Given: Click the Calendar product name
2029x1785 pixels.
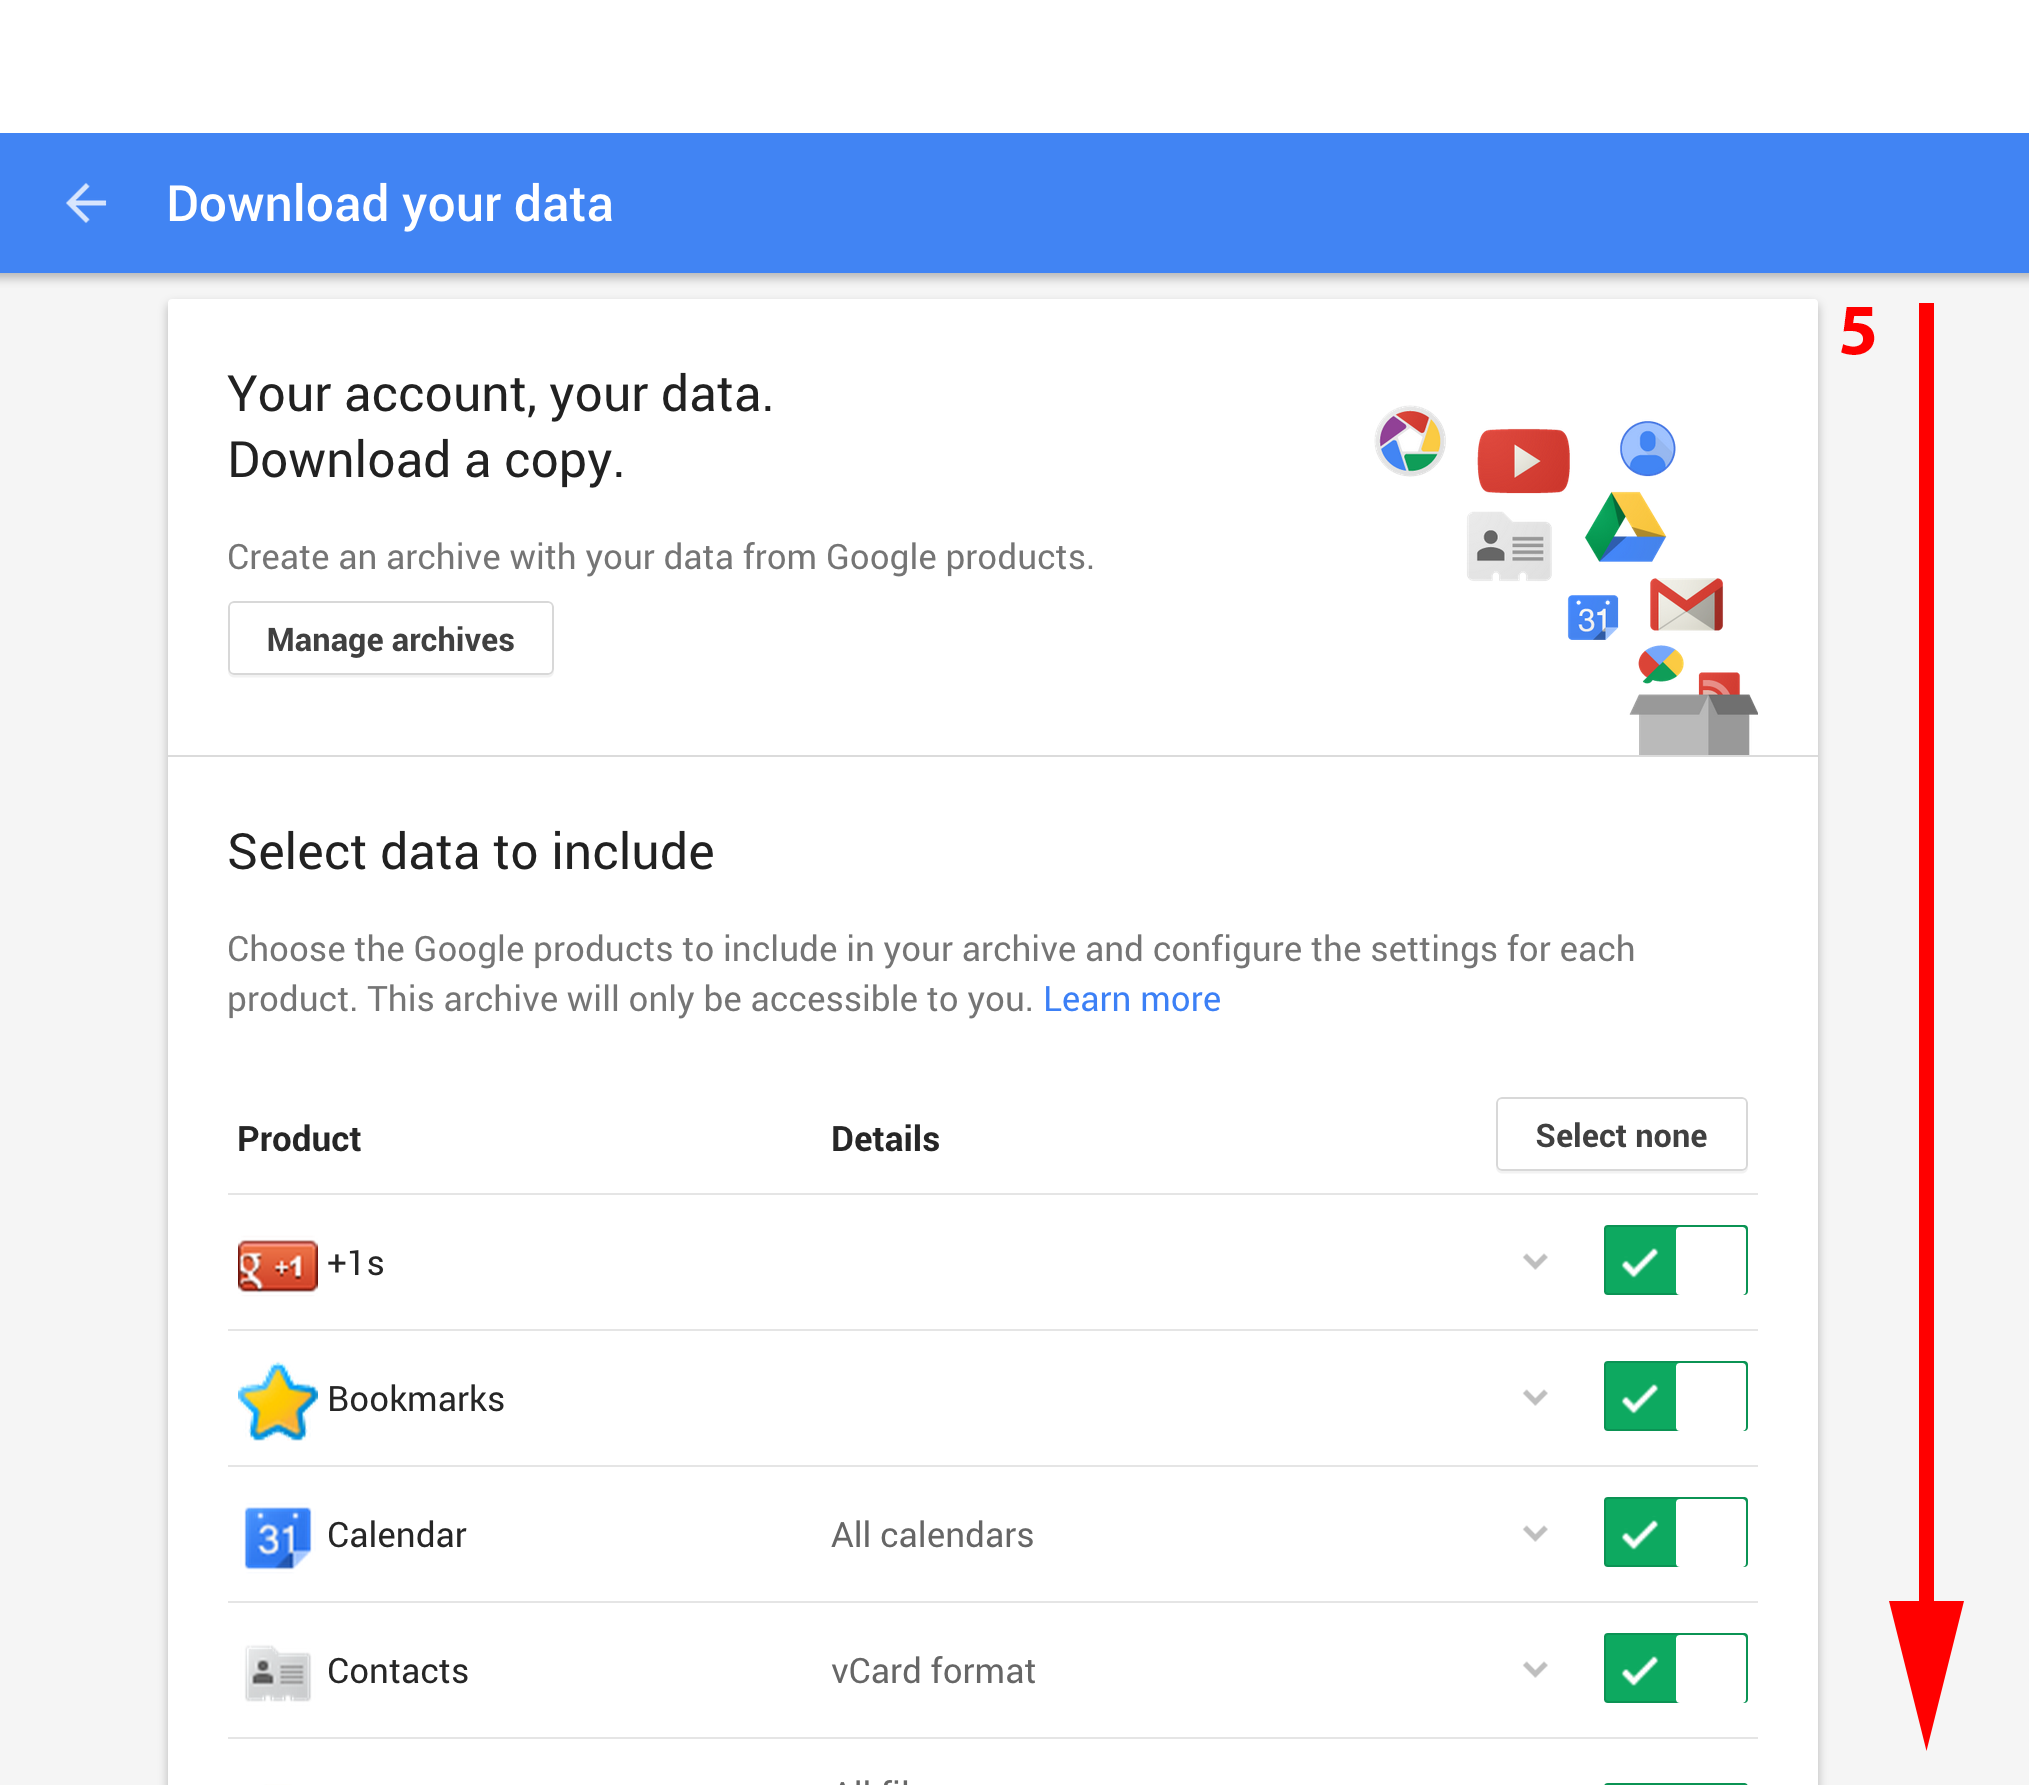Looking at the screenshot, I should 397,1534.
